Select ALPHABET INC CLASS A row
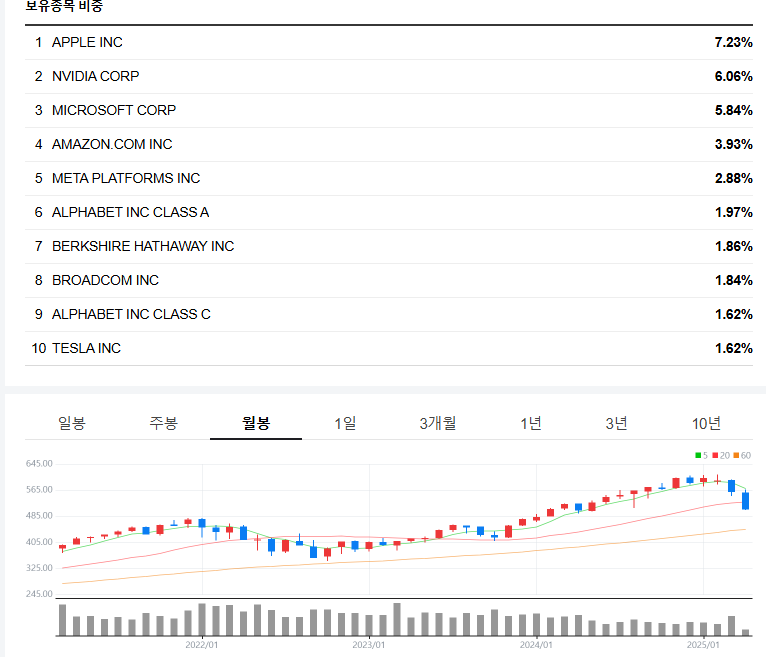The image size is (766, 657). [389, 212]
